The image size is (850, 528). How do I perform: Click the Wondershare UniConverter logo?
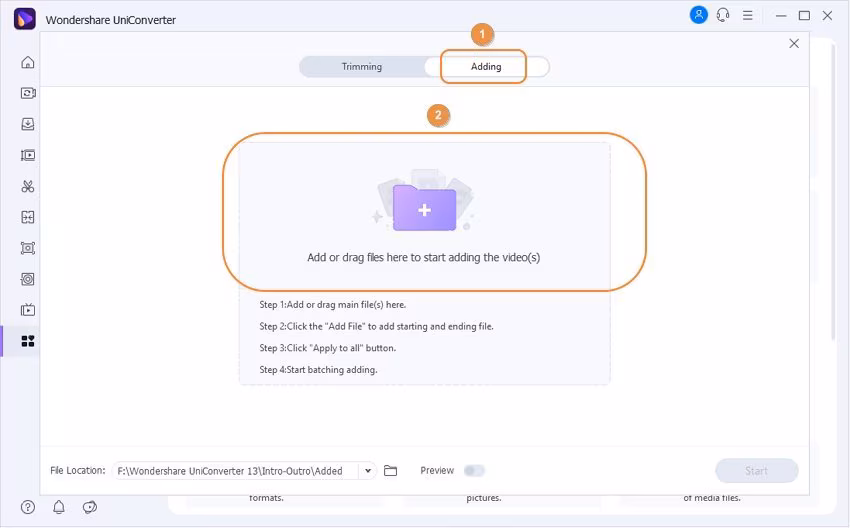[x=24, y=20]
